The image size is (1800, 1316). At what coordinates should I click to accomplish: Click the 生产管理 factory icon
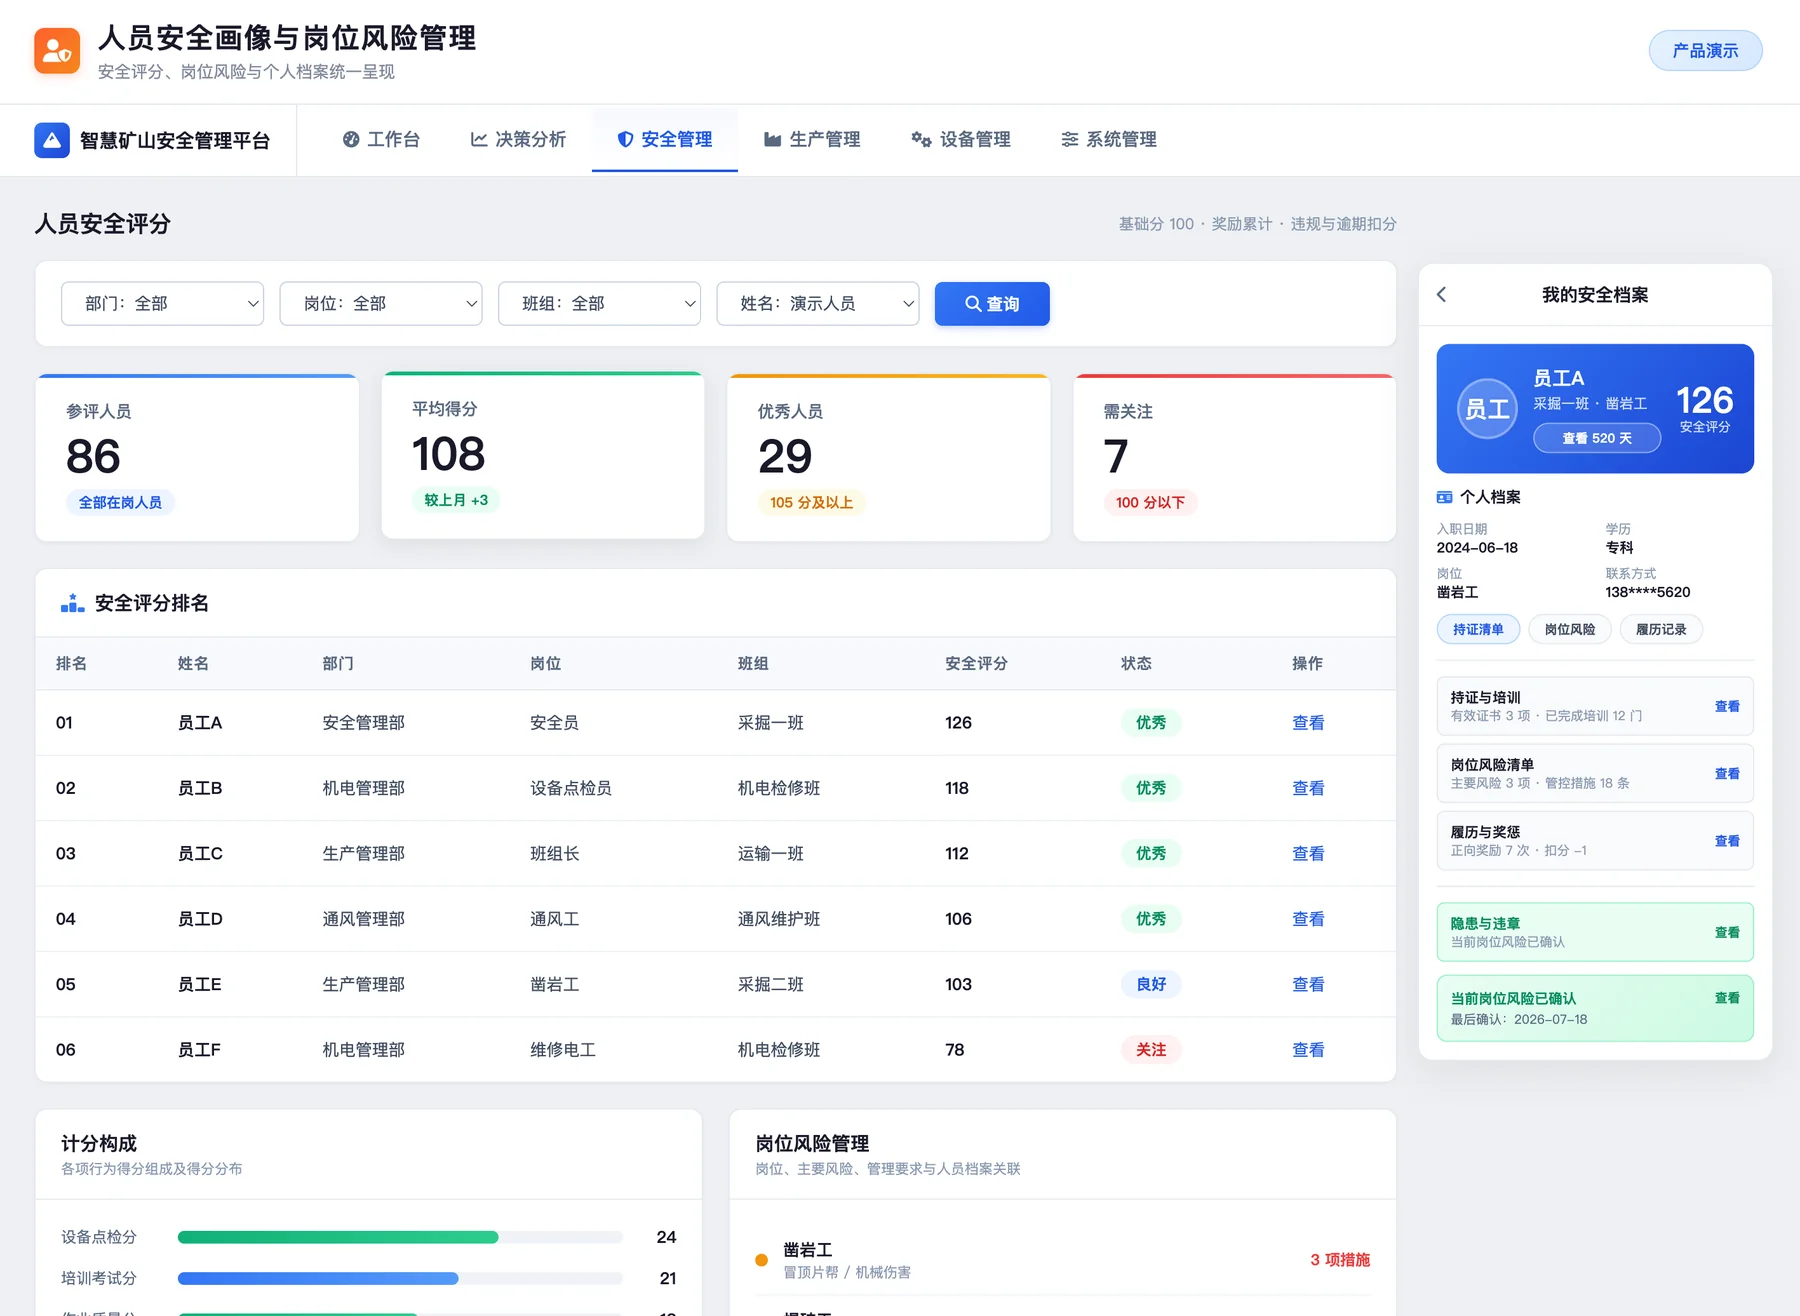click(772, 140)
